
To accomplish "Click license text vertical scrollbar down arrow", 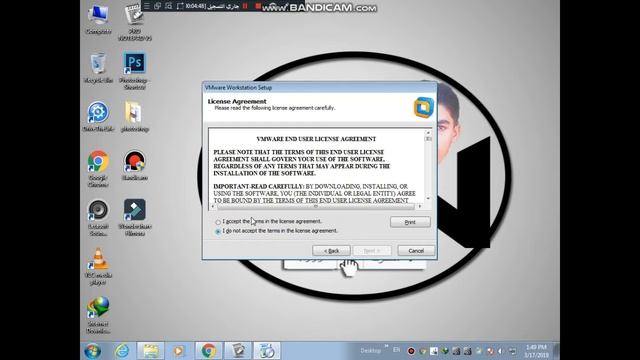I will (428, 198).
